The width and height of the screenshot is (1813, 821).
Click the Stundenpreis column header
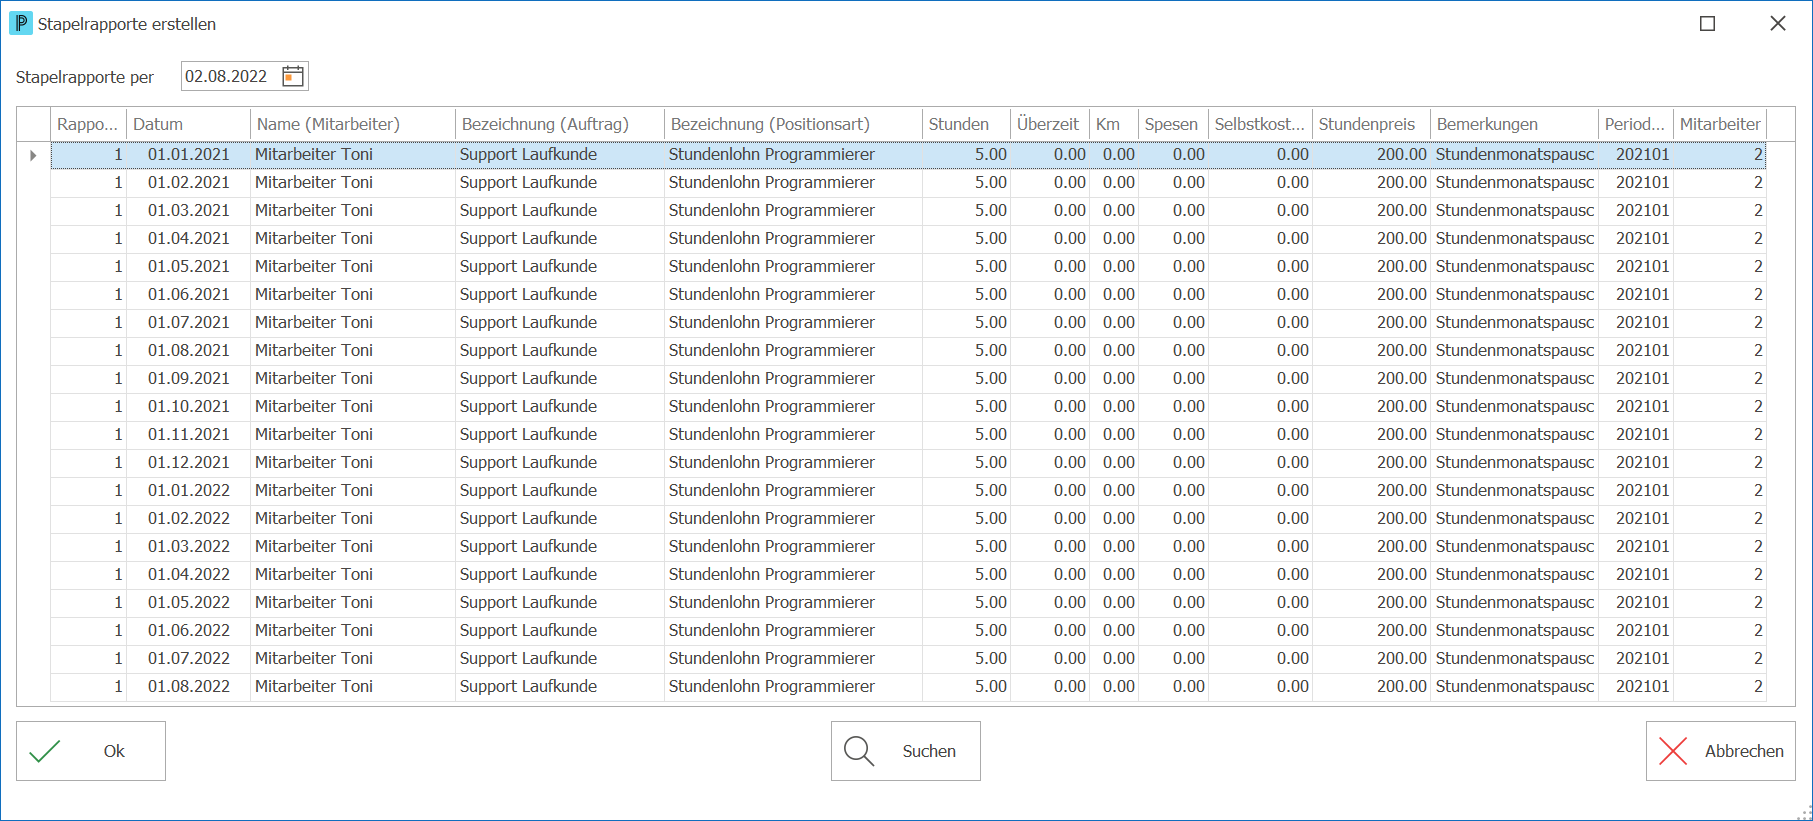1371,124
